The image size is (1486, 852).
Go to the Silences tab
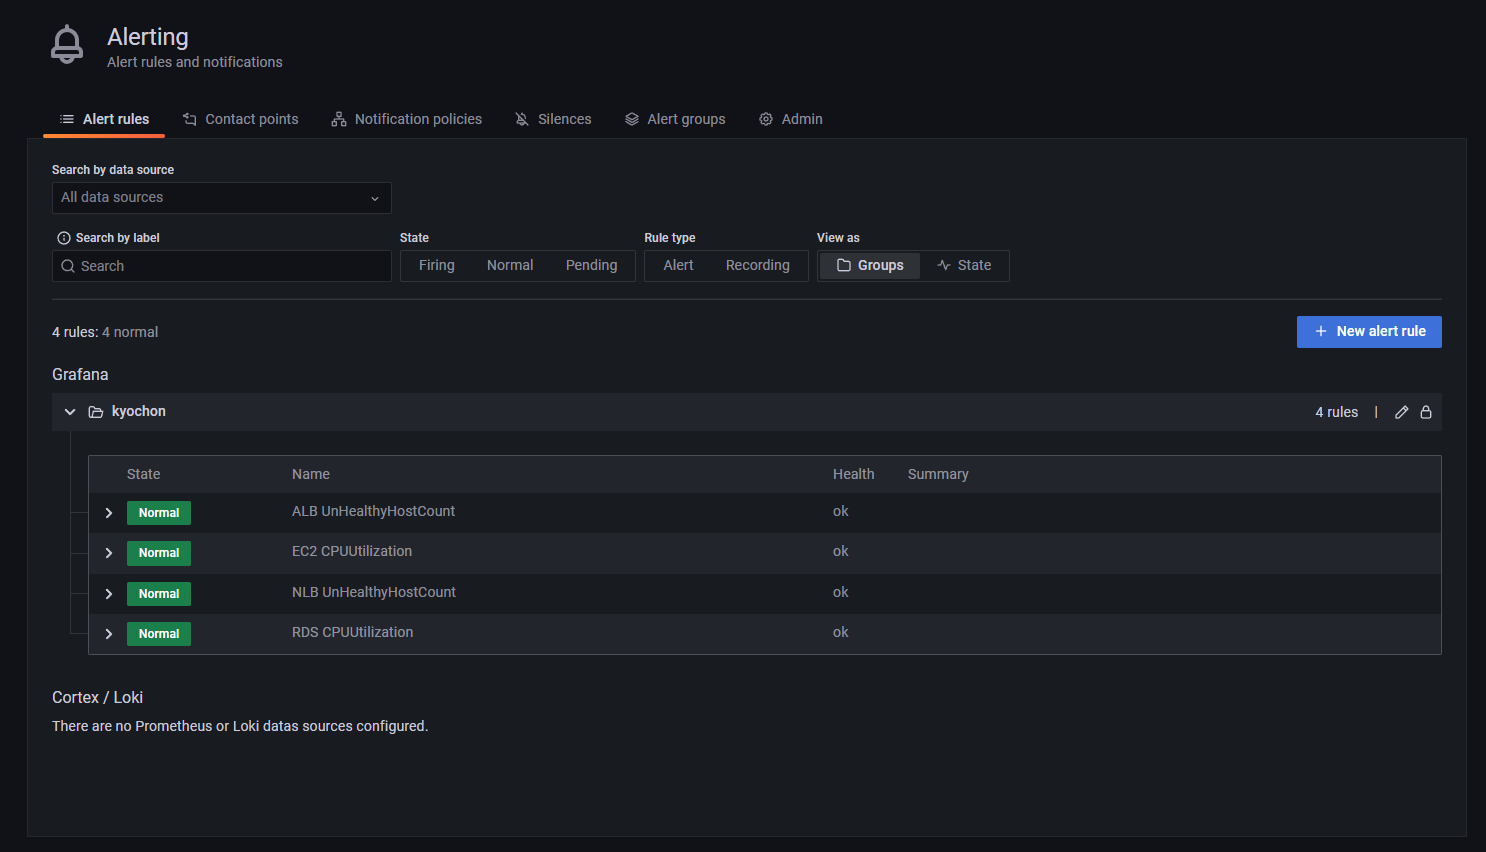[x=553, y=119]
